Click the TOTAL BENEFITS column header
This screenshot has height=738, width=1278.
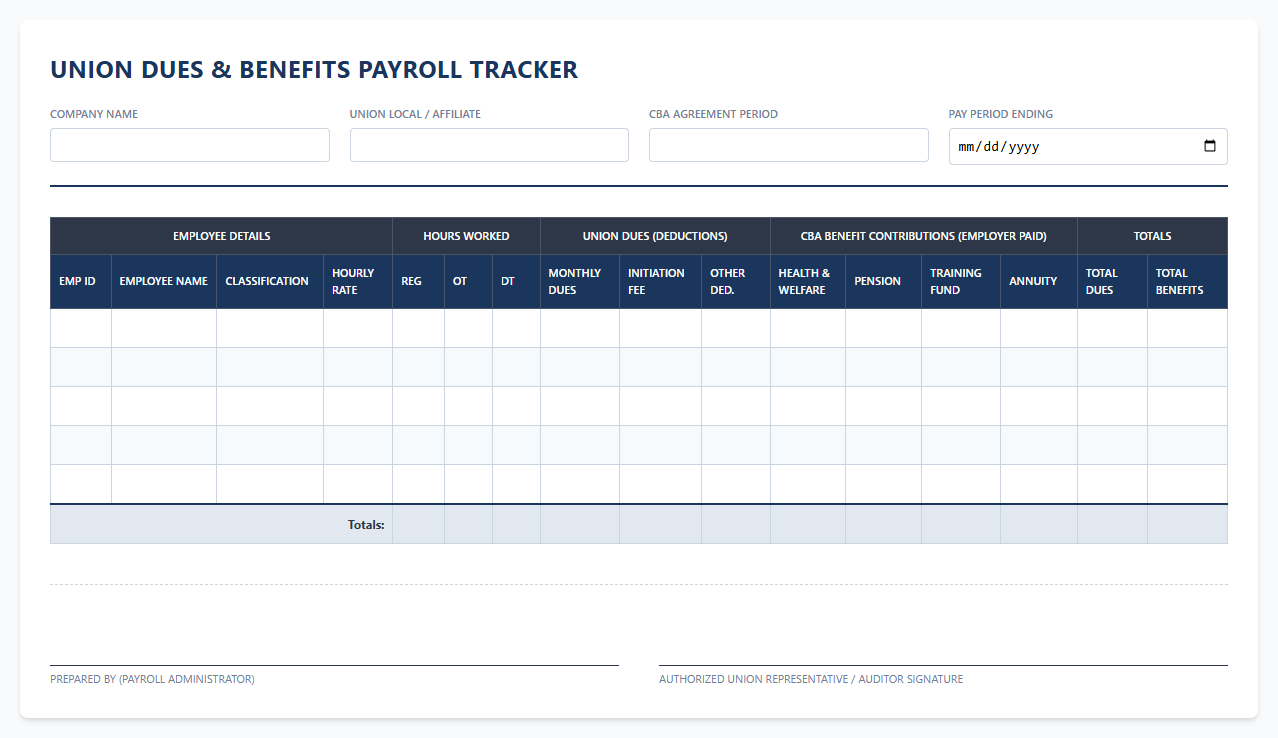[x=1188, y=282]
